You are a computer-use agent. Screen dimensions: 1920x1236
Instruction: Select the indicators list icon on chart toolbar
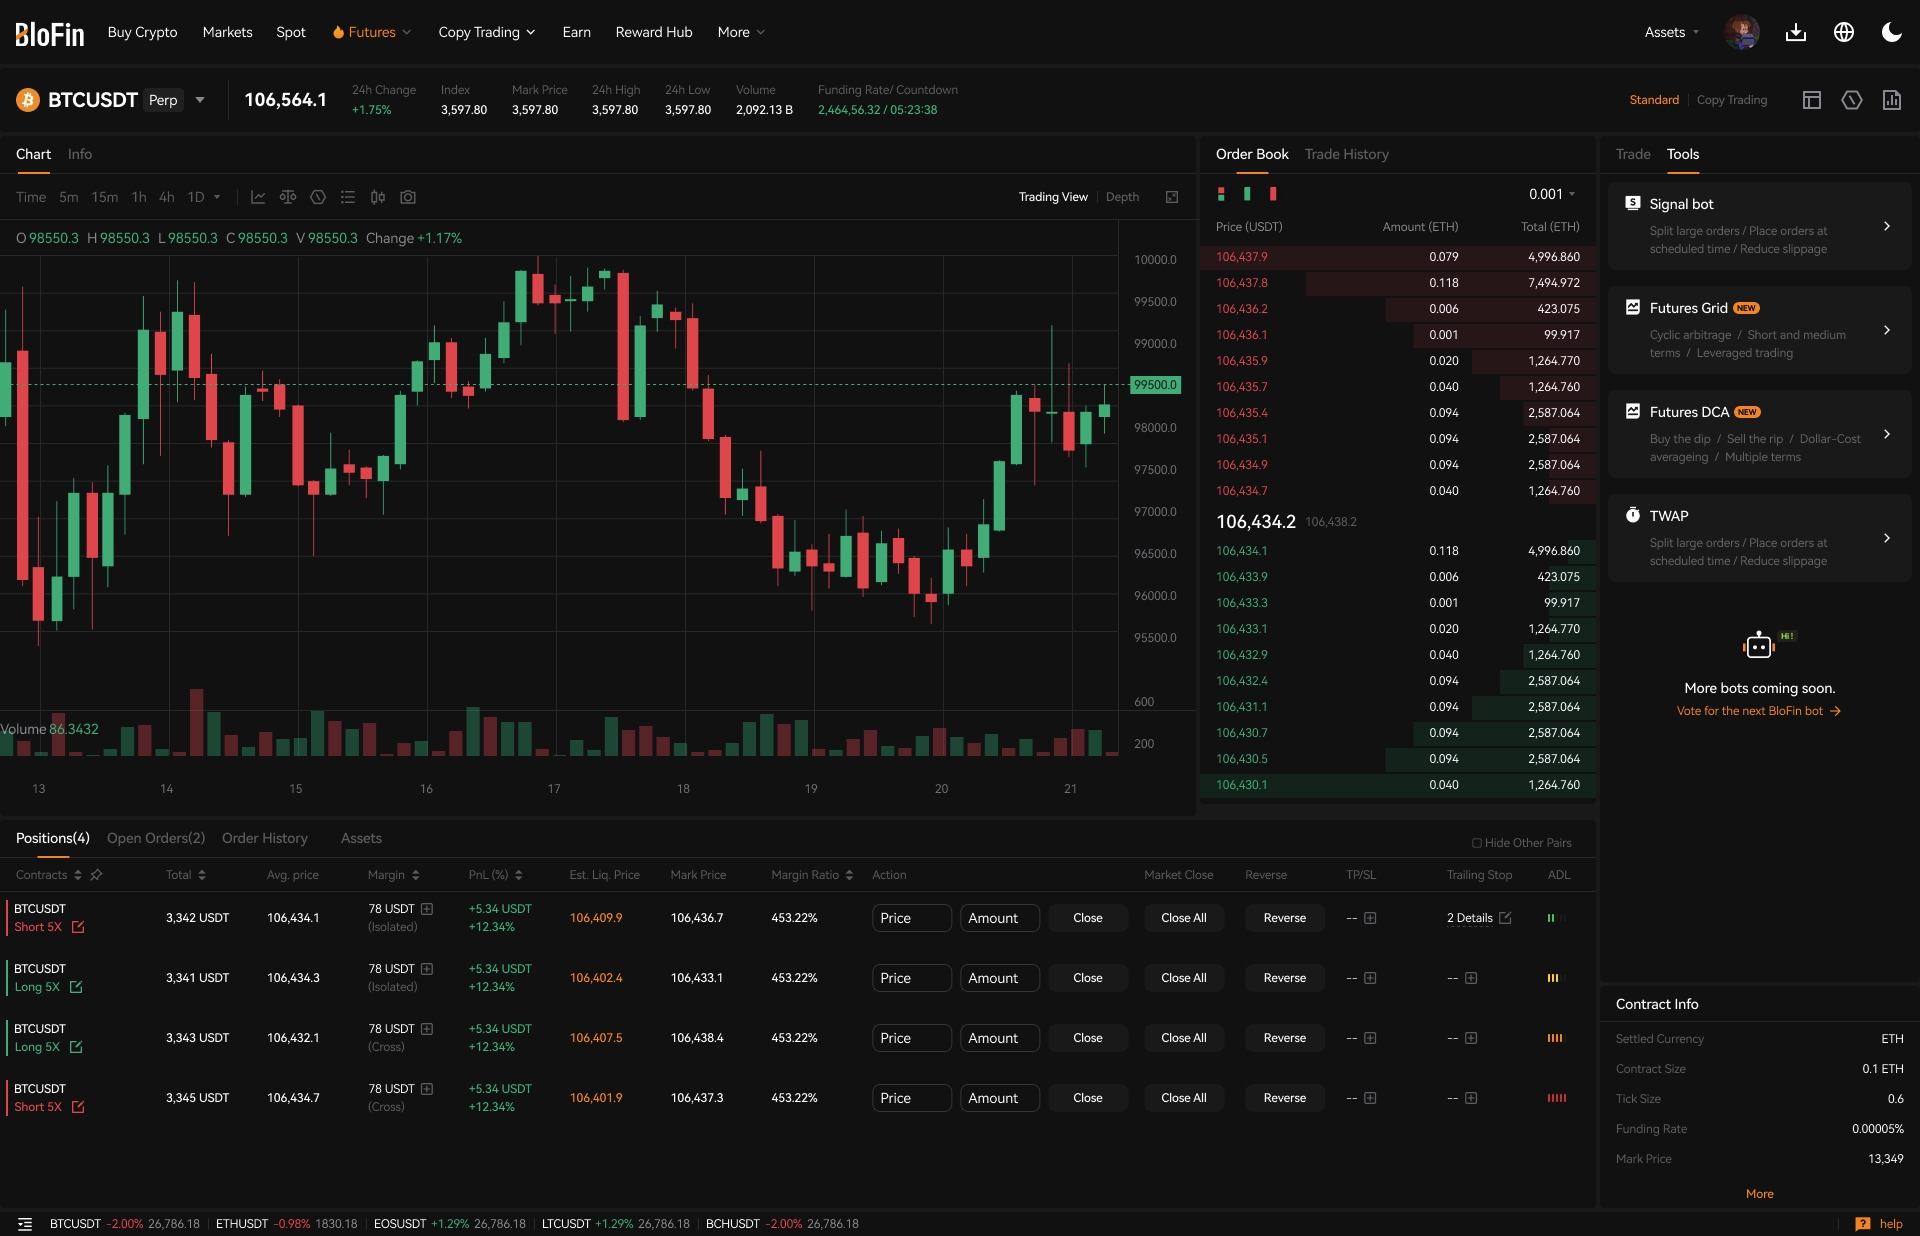point(348,197)
